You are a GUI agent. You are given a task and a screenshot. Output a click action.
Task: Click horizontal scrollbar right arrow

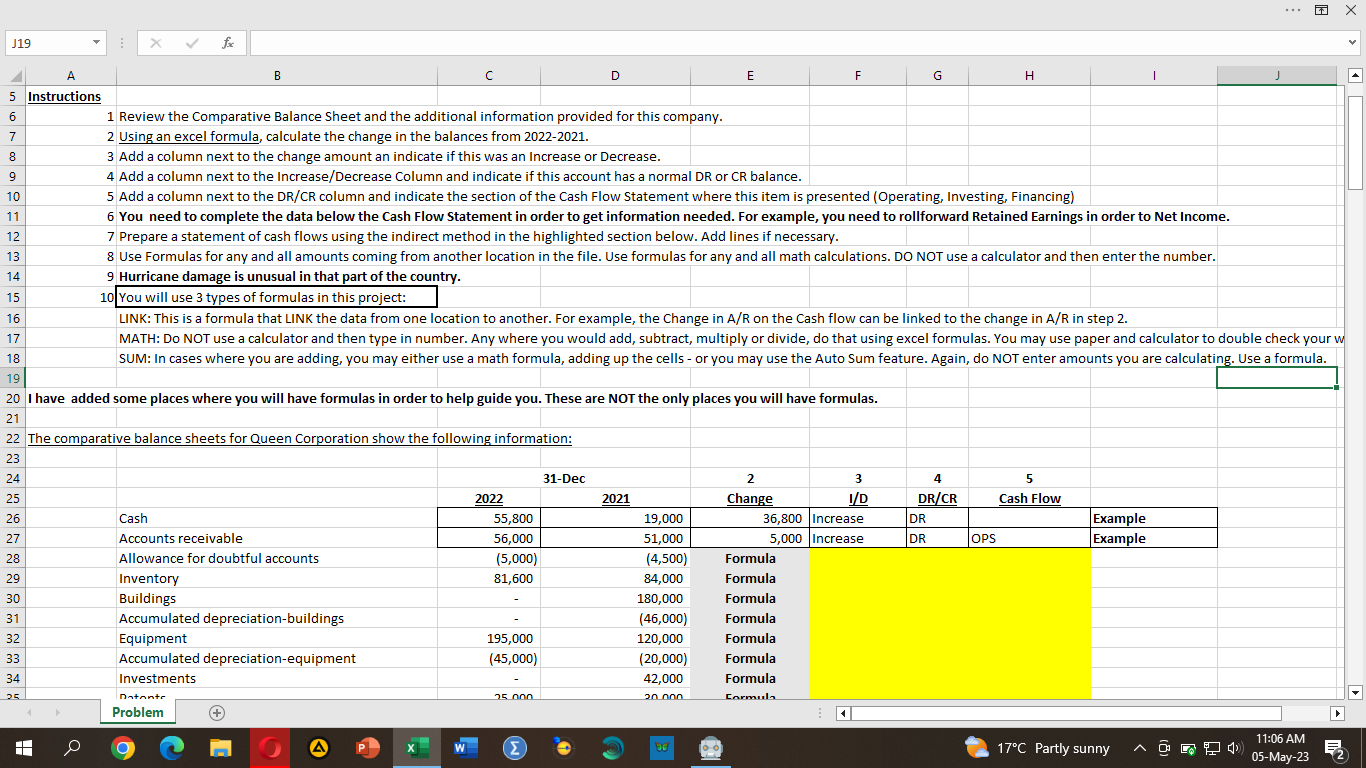click(x=1337, y=714)
